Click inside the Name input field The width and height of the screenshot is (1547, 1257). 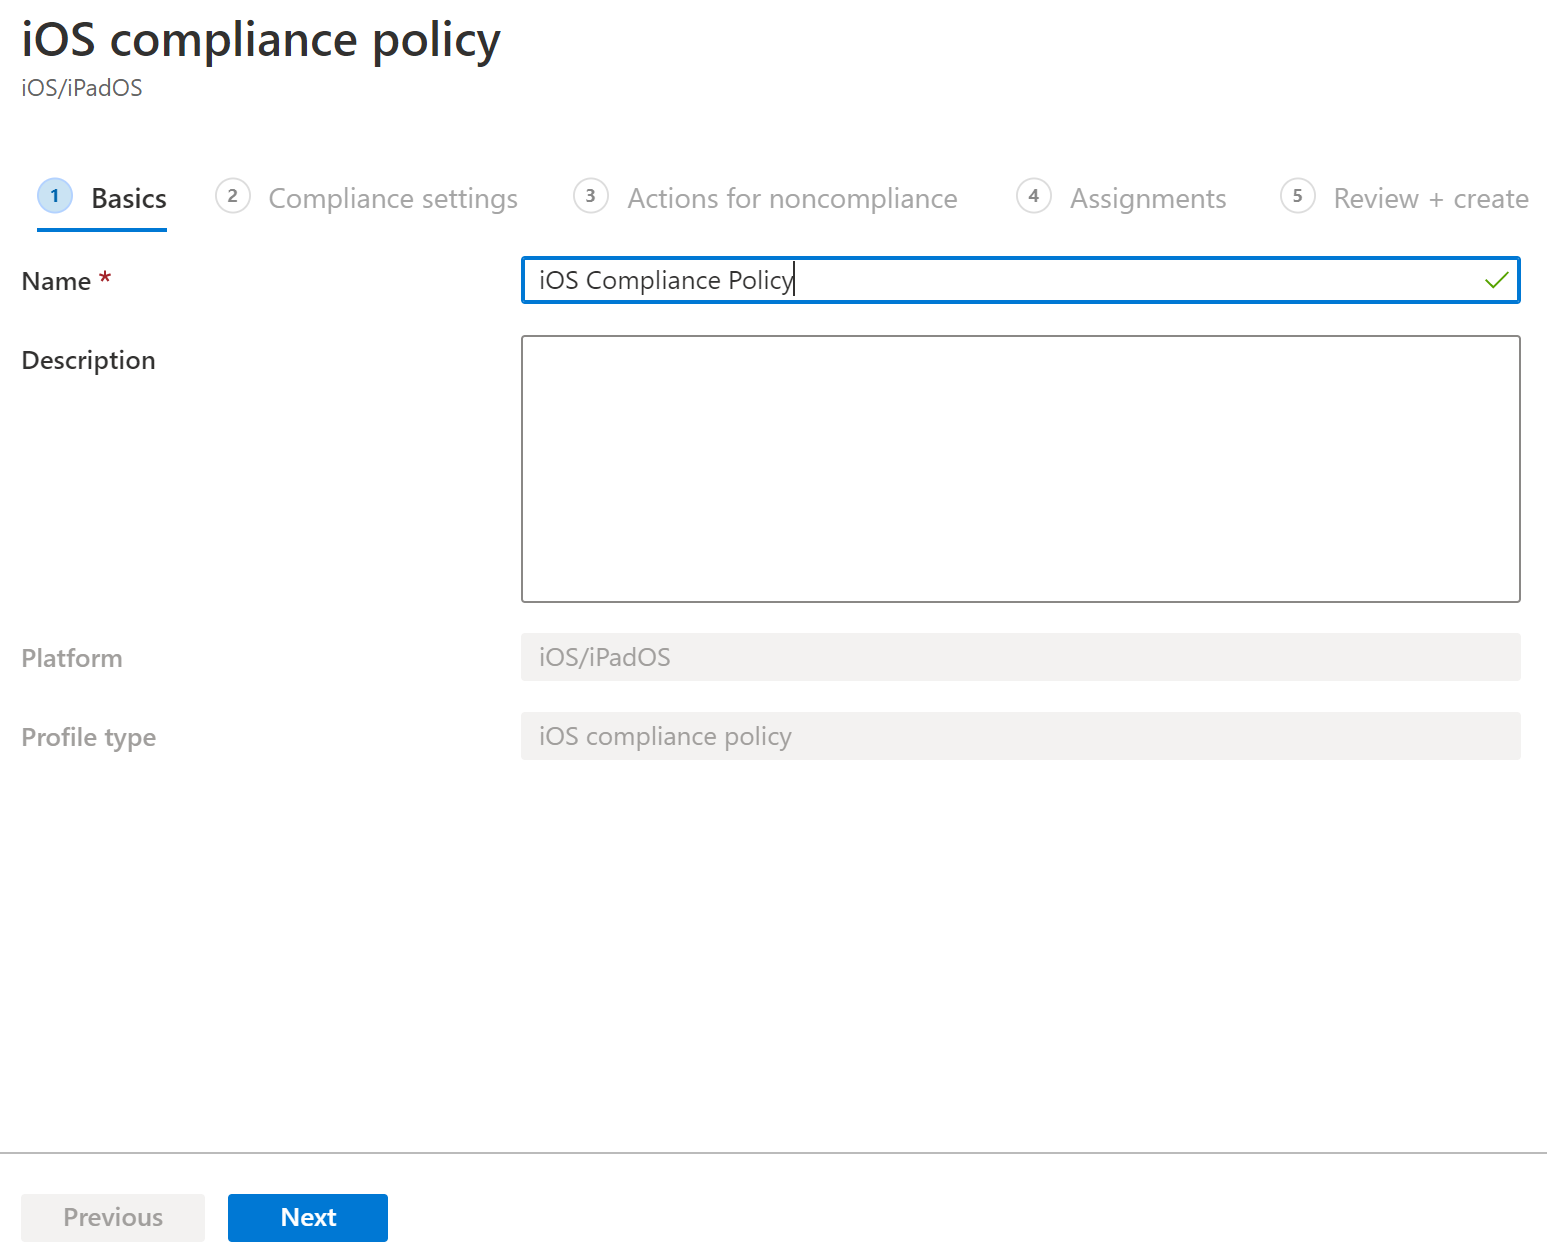pos(1000,280)
